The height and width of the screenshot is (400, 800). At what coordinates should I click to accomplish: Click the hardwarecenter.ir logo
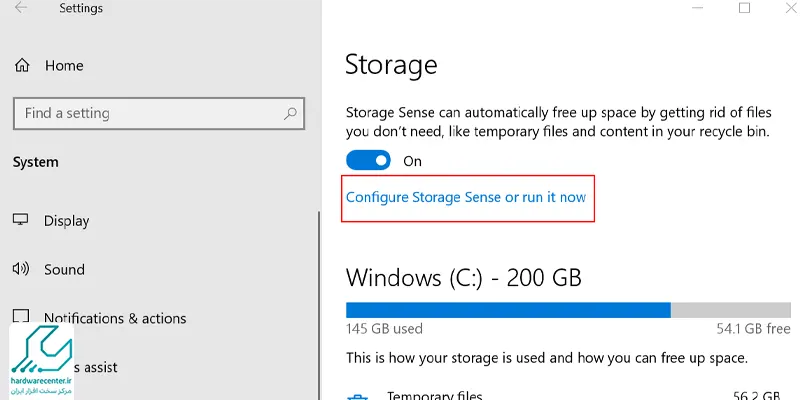[41, 361]
